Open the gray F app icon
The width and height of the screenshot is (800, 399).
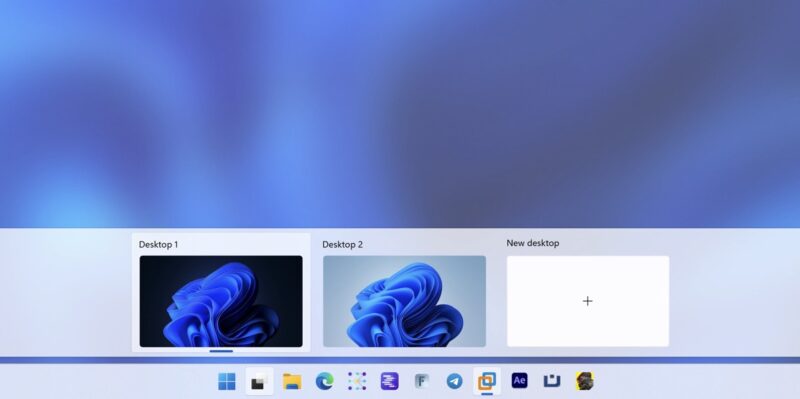coord(421,381)
